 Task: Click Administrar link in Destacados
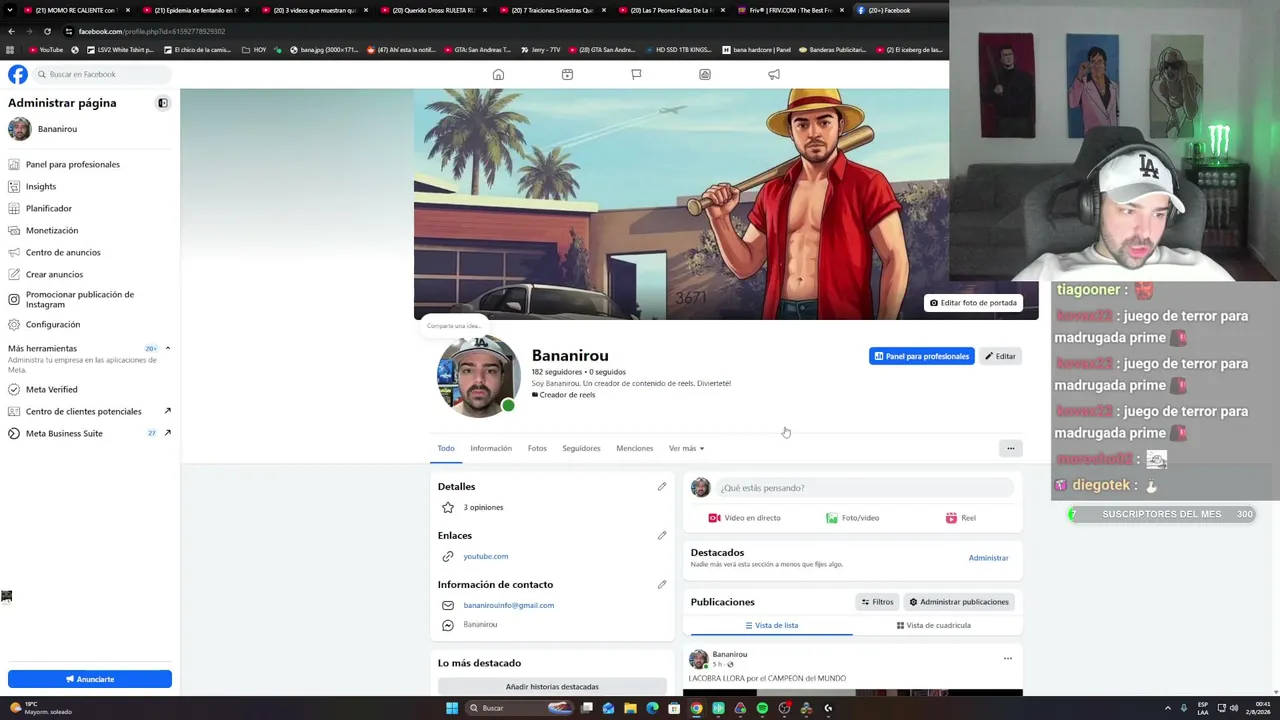click(988, 558)
